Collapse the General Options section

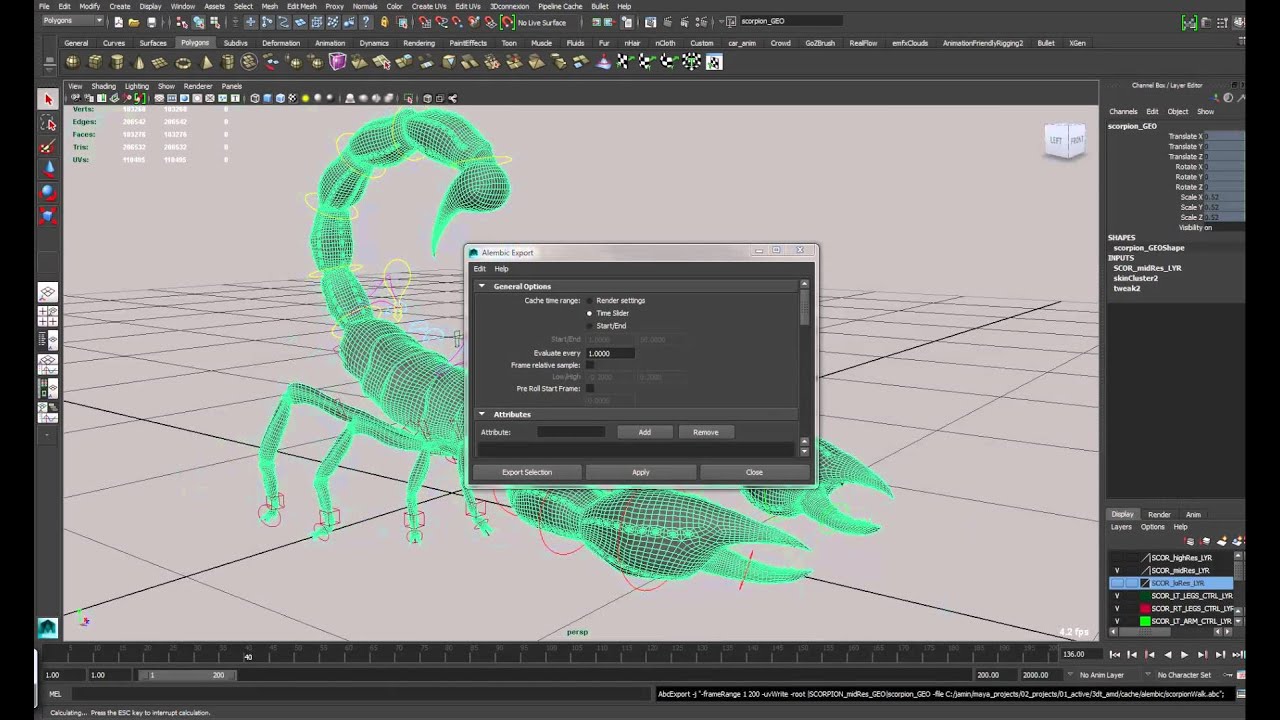[482, 286]
